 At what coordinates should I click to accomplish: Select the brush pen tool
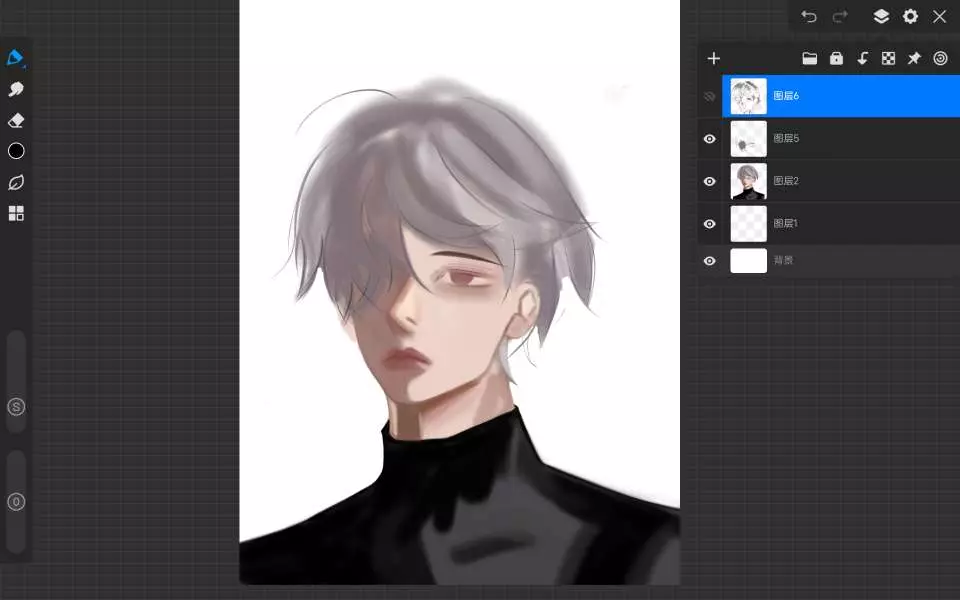(15, 57)
